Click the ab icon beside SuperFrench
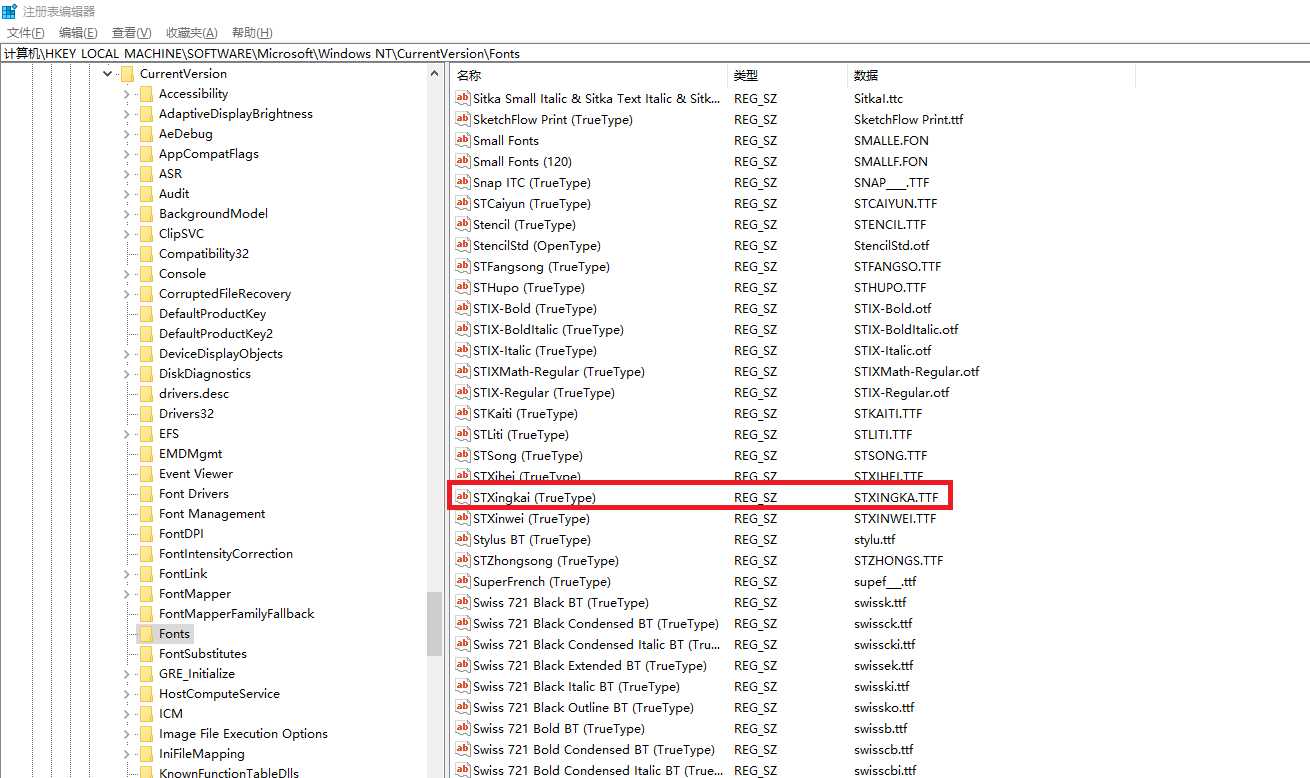The width and height of the screenshot is (1310, 778). [462, 581]
